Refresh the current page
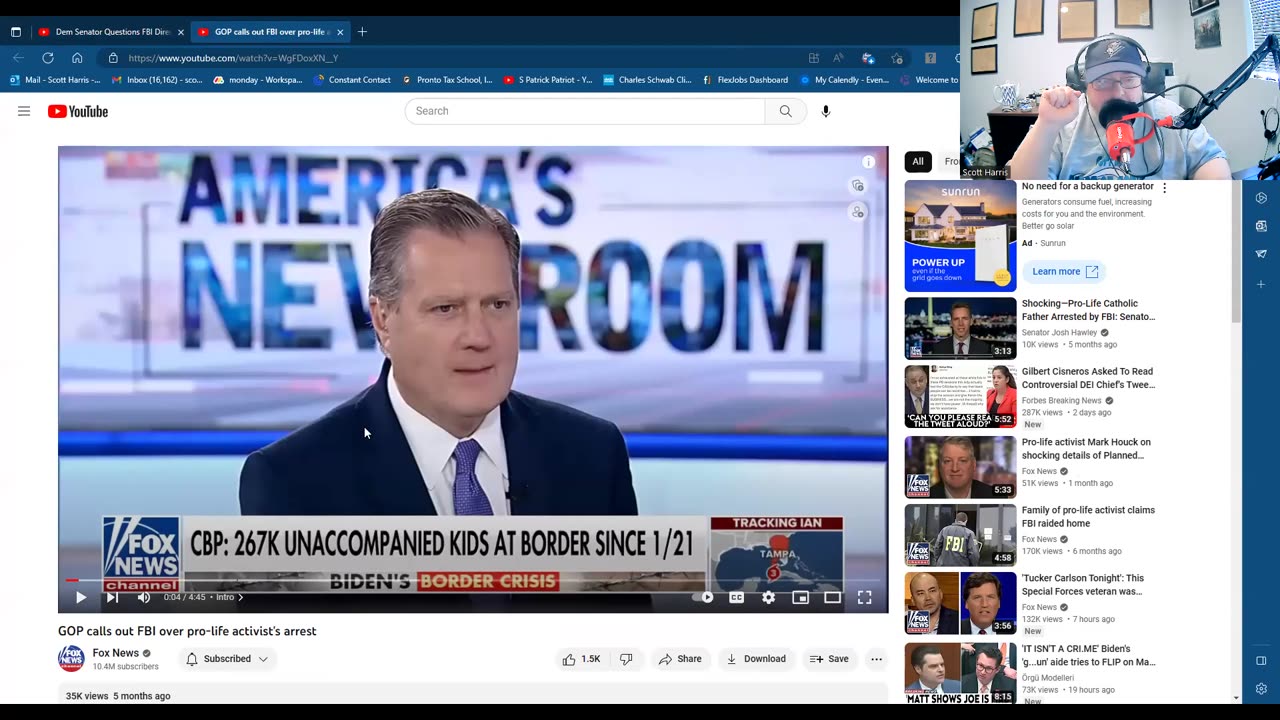 pos(47,58)
